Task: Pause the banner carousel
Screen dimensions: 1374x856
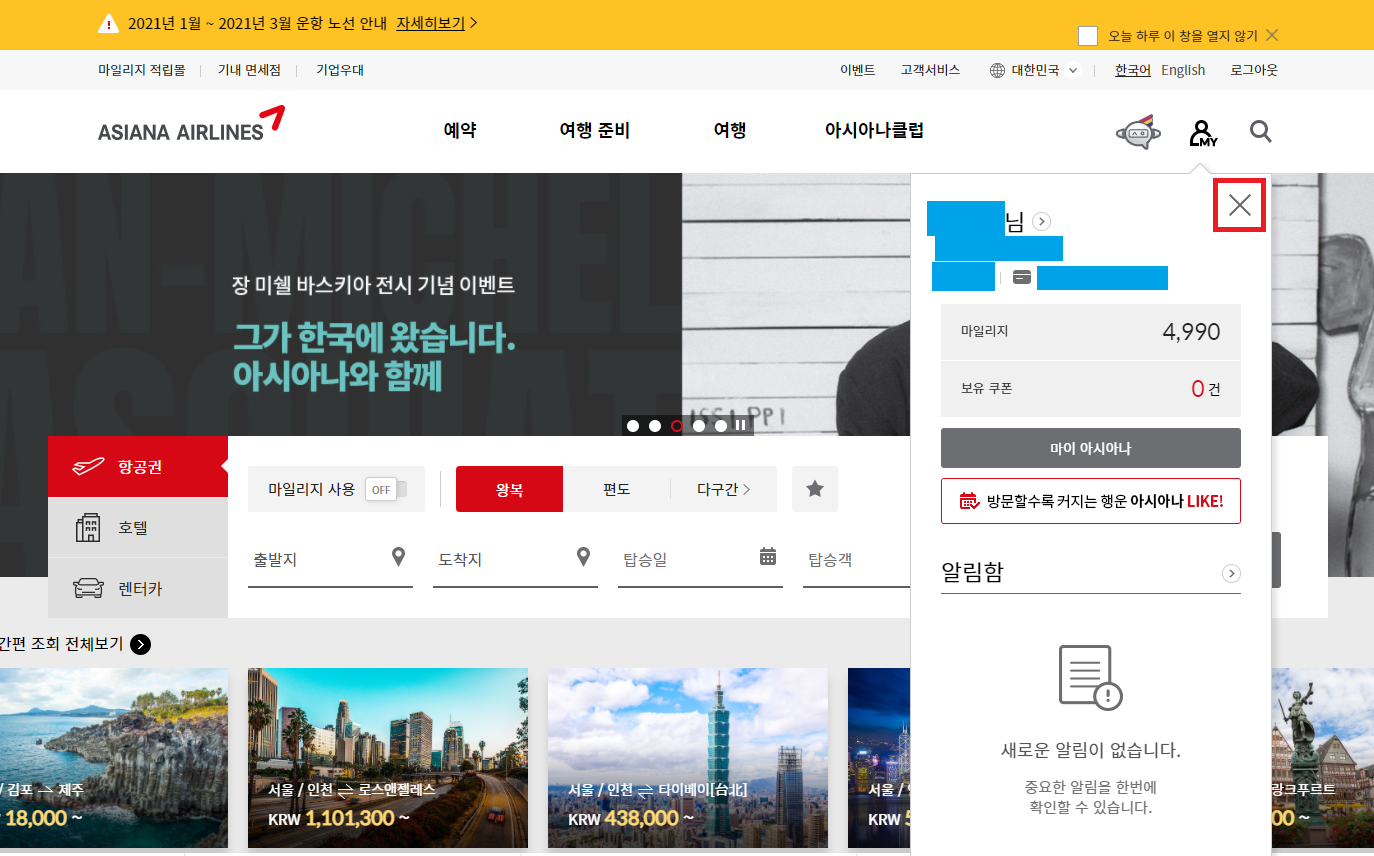Action: point(741,426)
